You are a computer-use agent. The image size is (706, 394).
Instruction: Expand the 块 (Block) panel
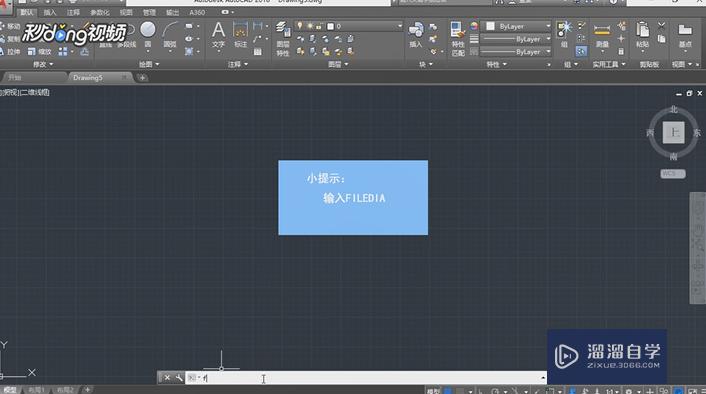coord(426,64)
